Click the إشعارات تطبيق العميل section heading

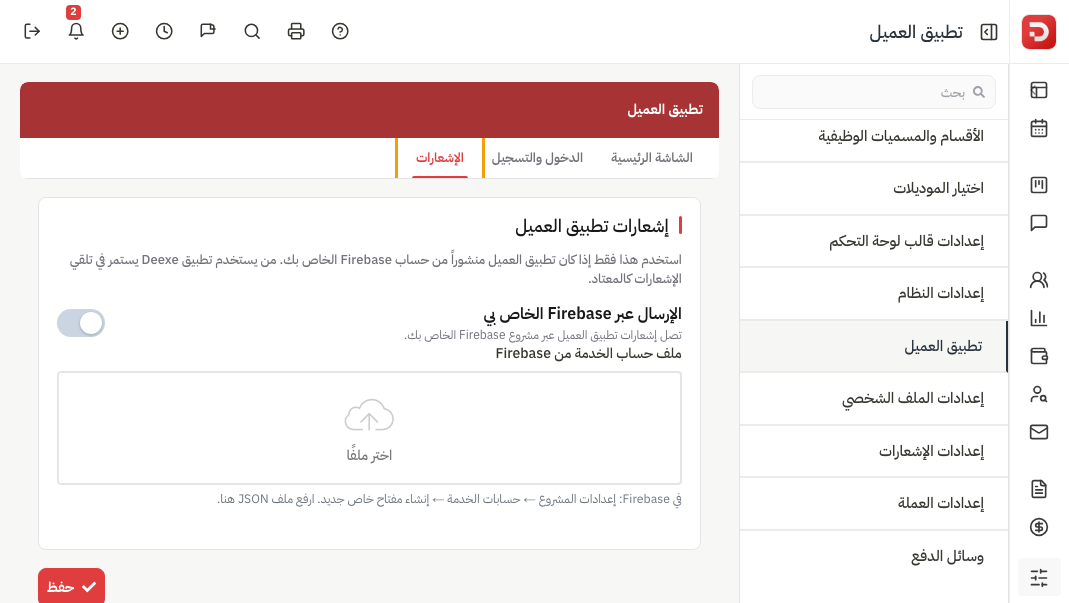point(592,226)
